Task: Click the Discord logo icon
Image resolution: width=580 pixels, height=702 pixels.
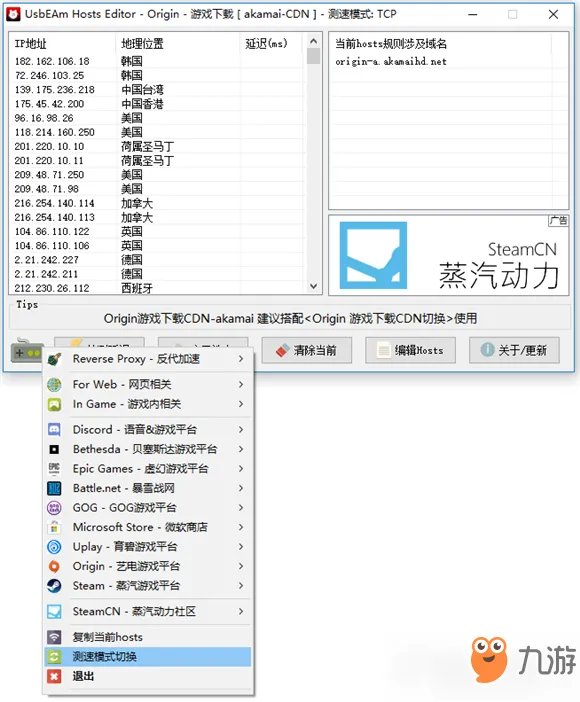Action: (x=54, y=430)
